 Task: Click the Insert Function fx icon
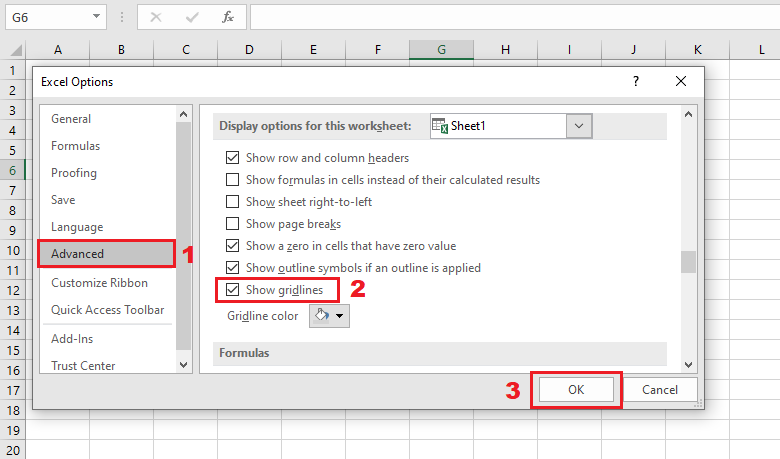(228, 17)
